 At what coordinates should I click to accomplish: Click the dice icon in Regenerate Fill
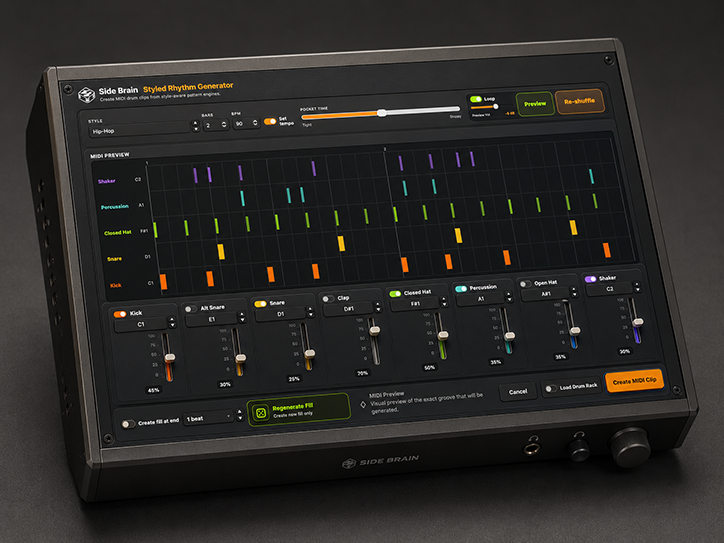261,412
